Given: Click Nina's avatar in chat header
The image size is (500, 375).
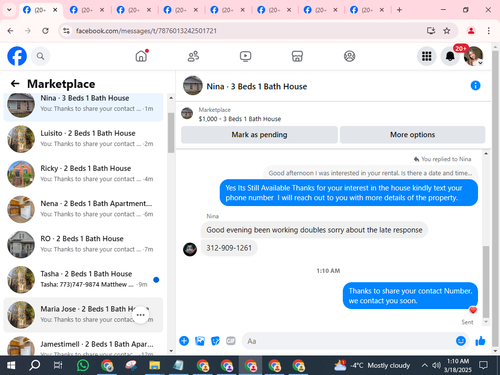Looking at the screenshot, I should [193, 86].
